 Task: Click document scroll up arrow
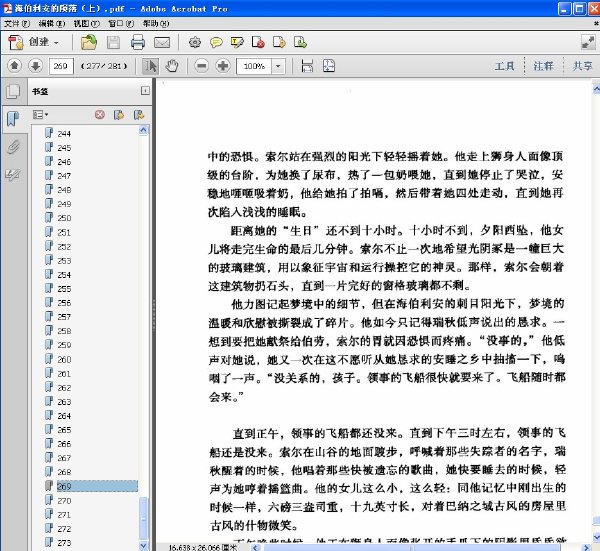(596, 90)
